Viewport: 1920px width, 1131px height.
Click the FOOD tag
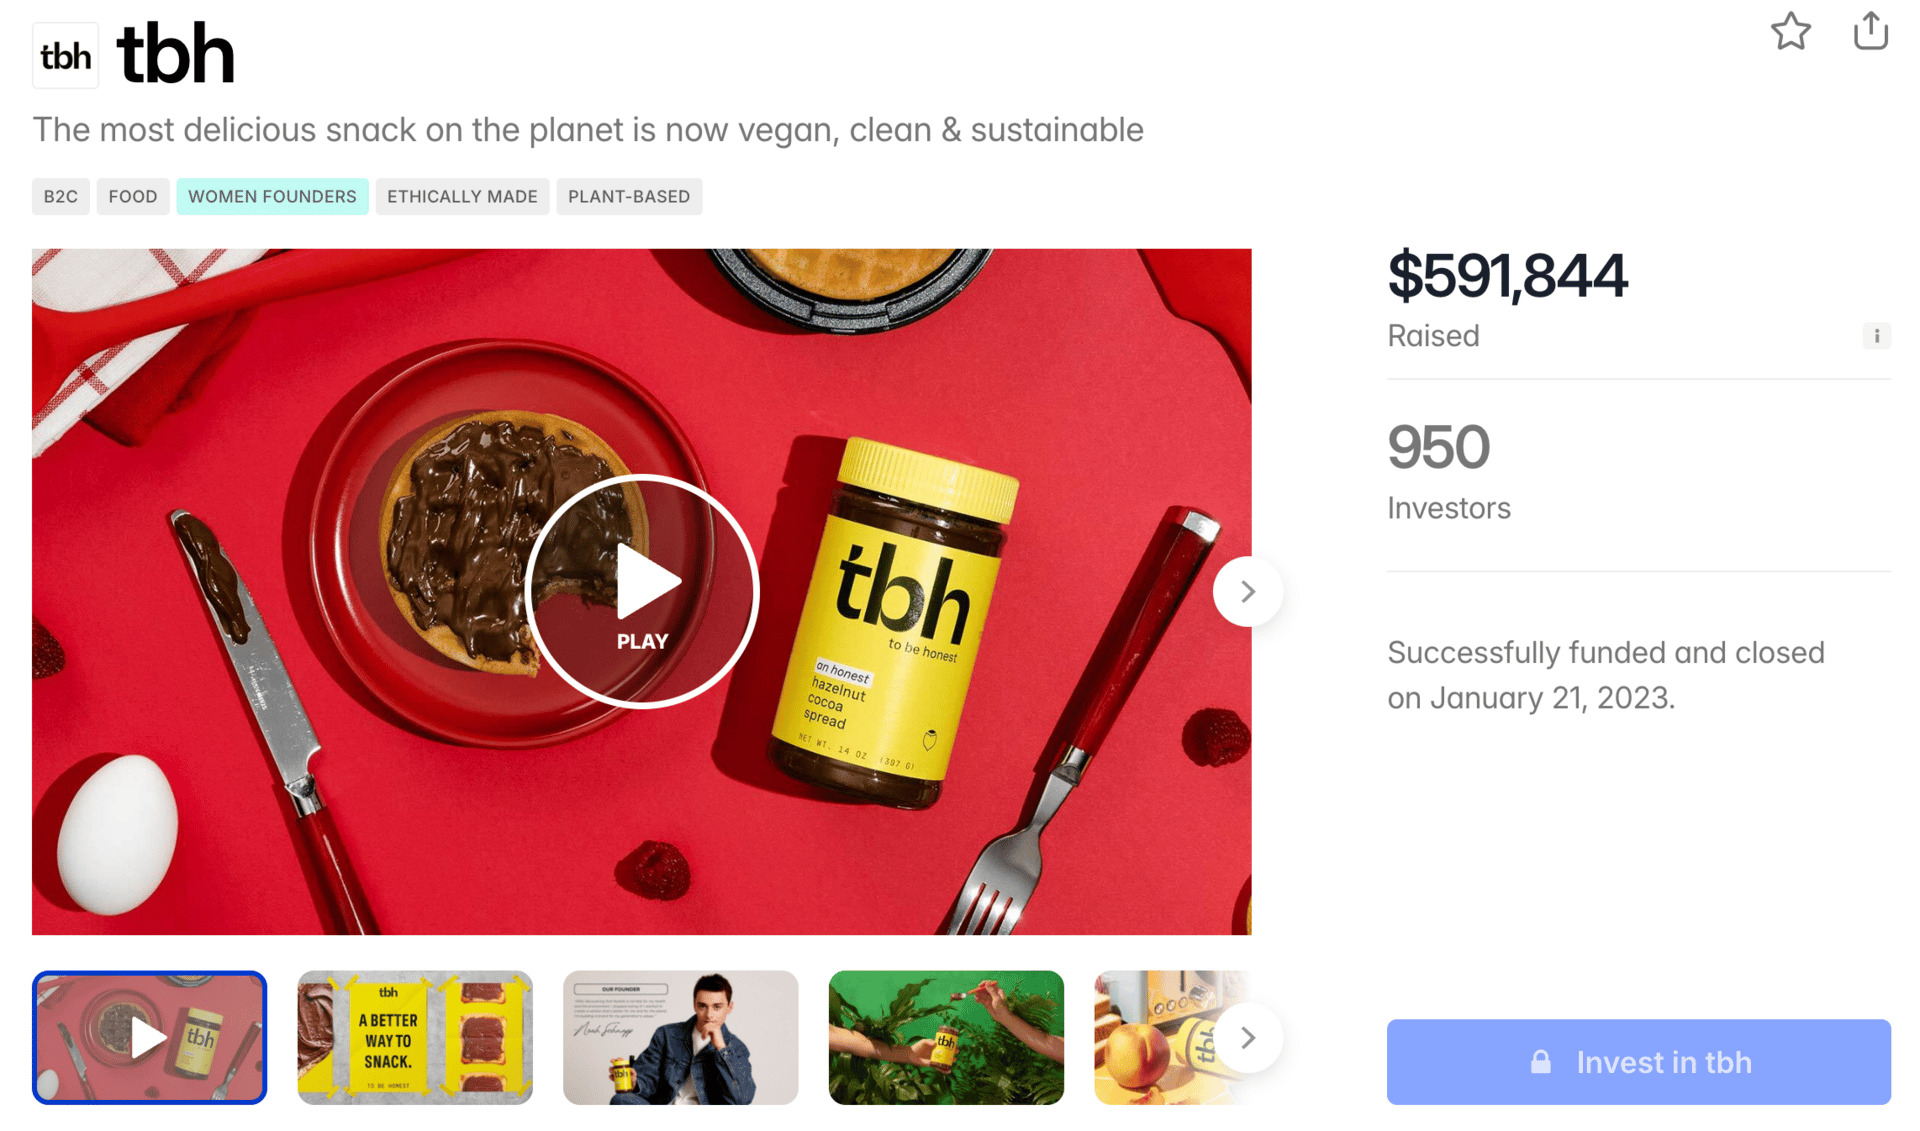(x=133, y=197)
